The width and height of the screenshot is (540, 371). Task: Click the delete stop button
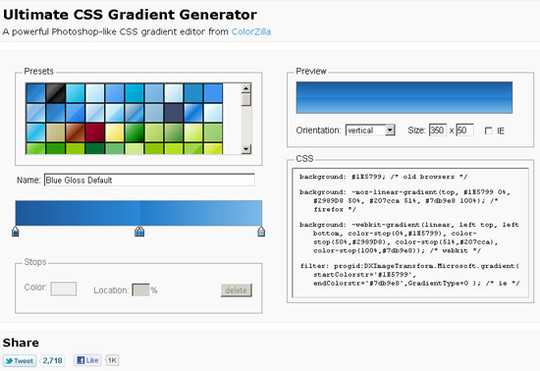pos(236,290)
